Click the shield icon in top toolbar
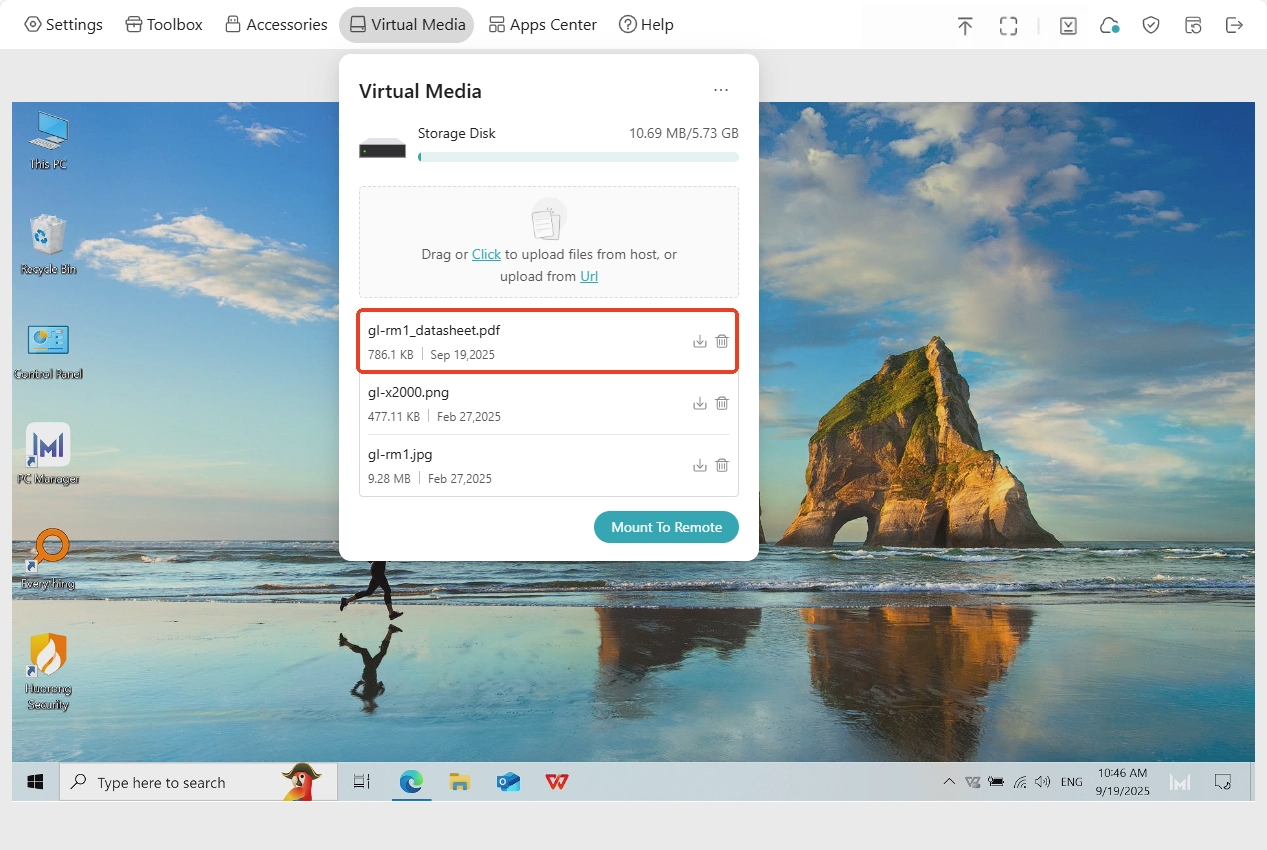The height and width of the screenshot is (850, 1267). (x=1151, y=26)
